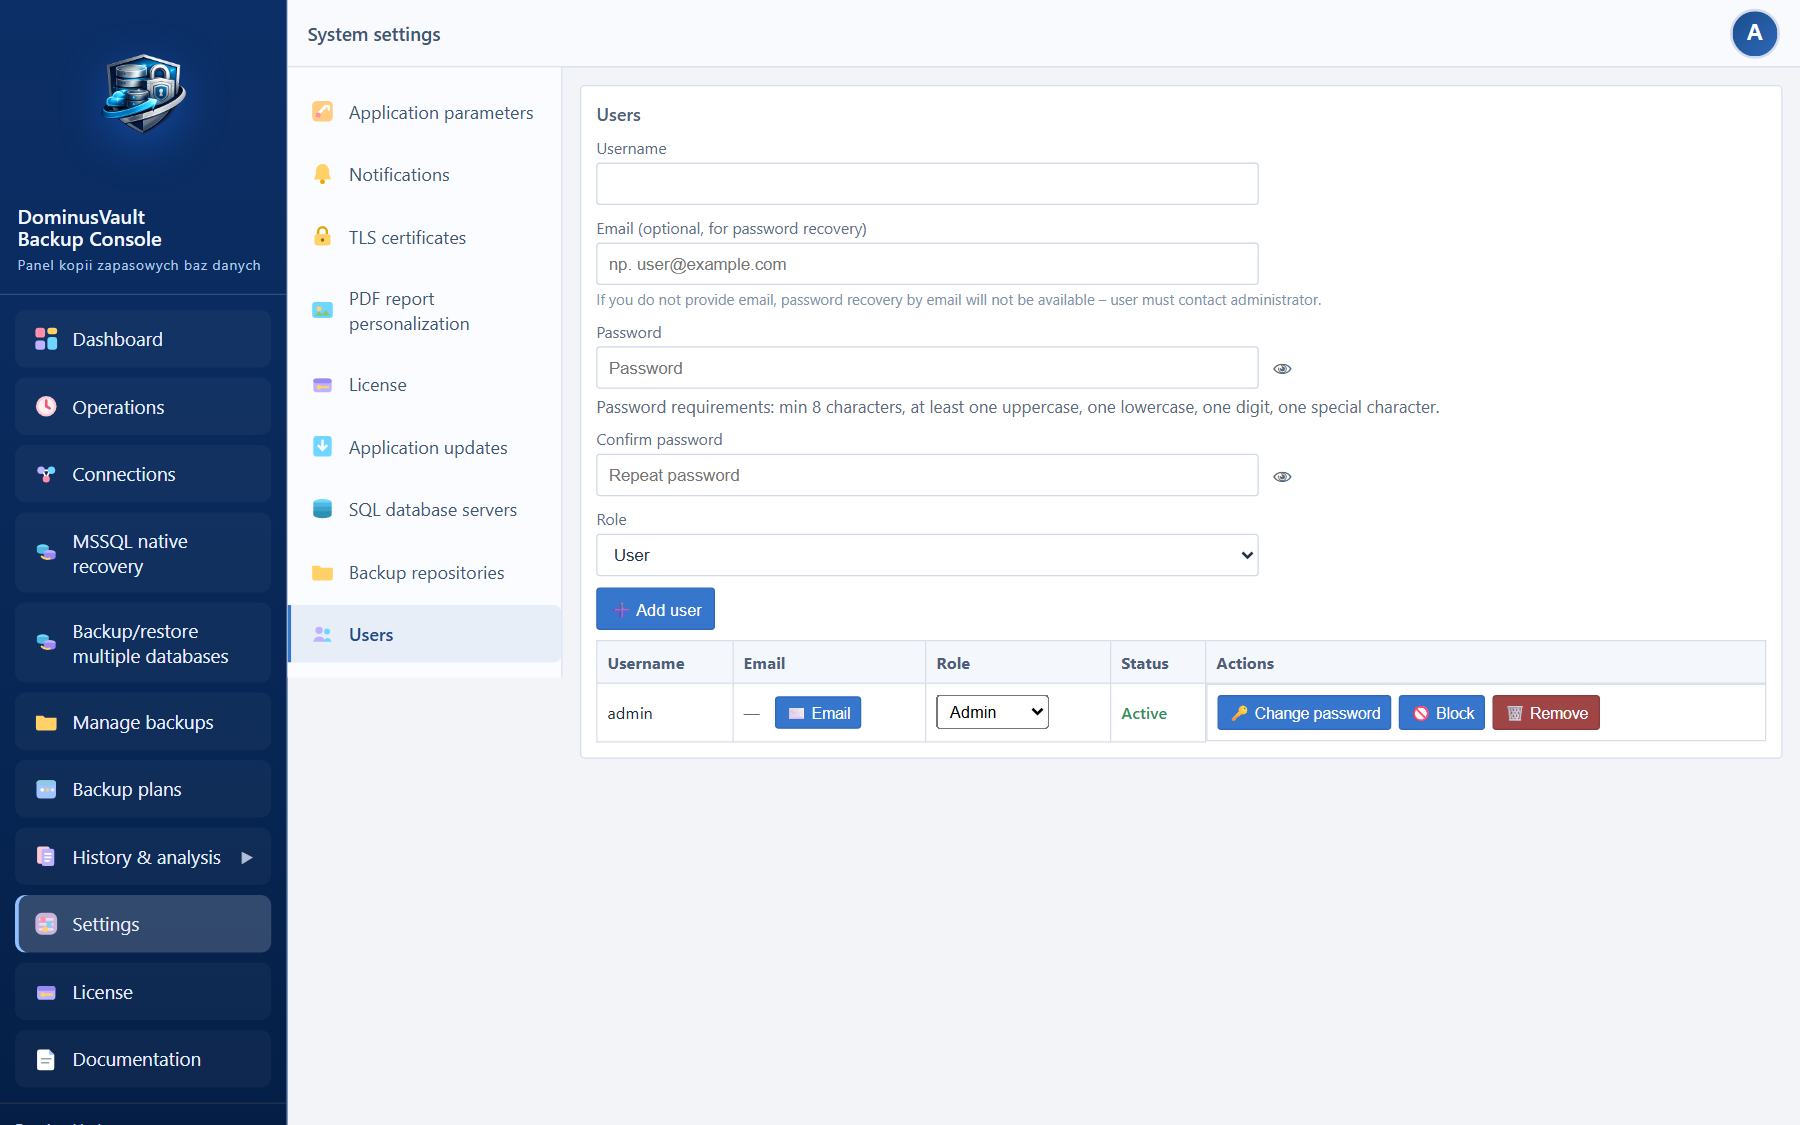The width and height of the screenshot is (1800, 1125).
Task: Click the Backup plans icon
Action: tap(46, 789)
